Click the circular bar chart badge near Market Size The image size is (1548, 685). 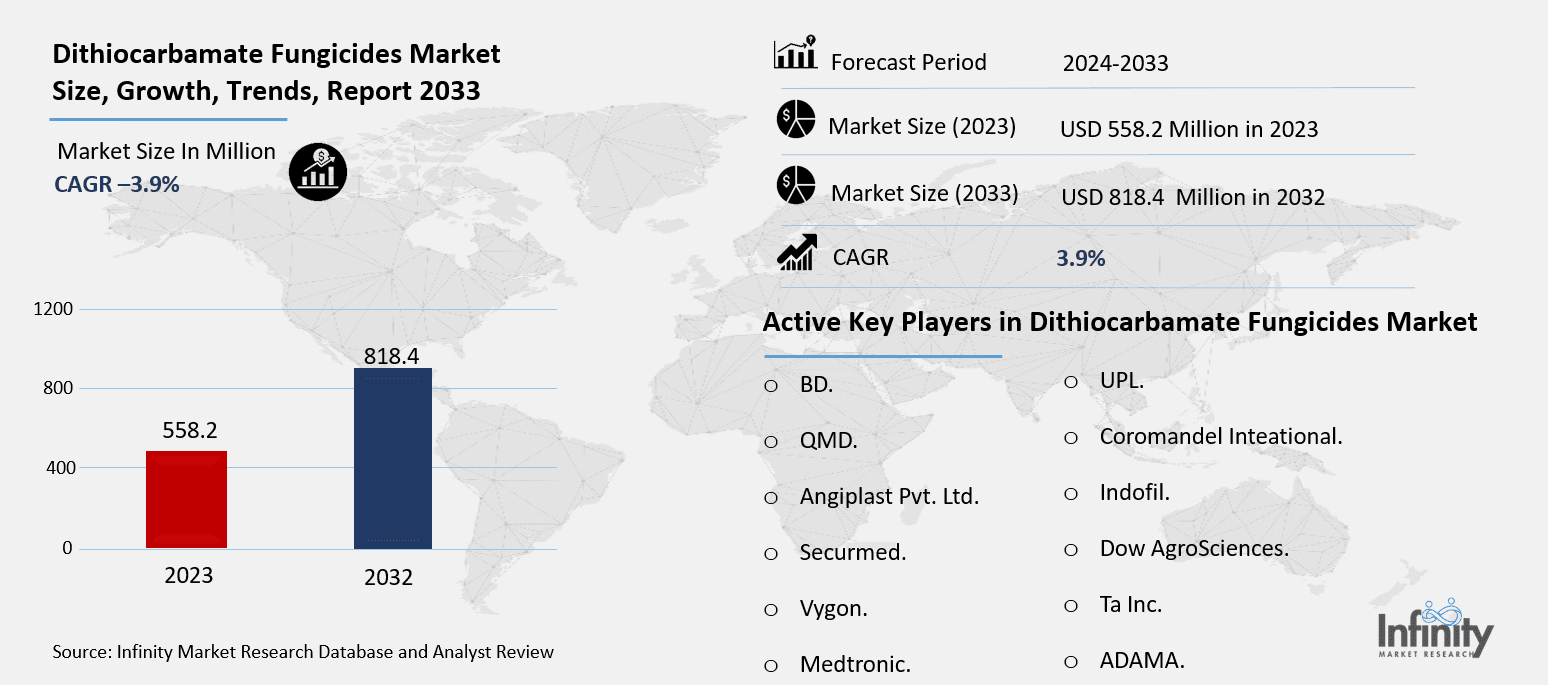click(x=318, y=171)
